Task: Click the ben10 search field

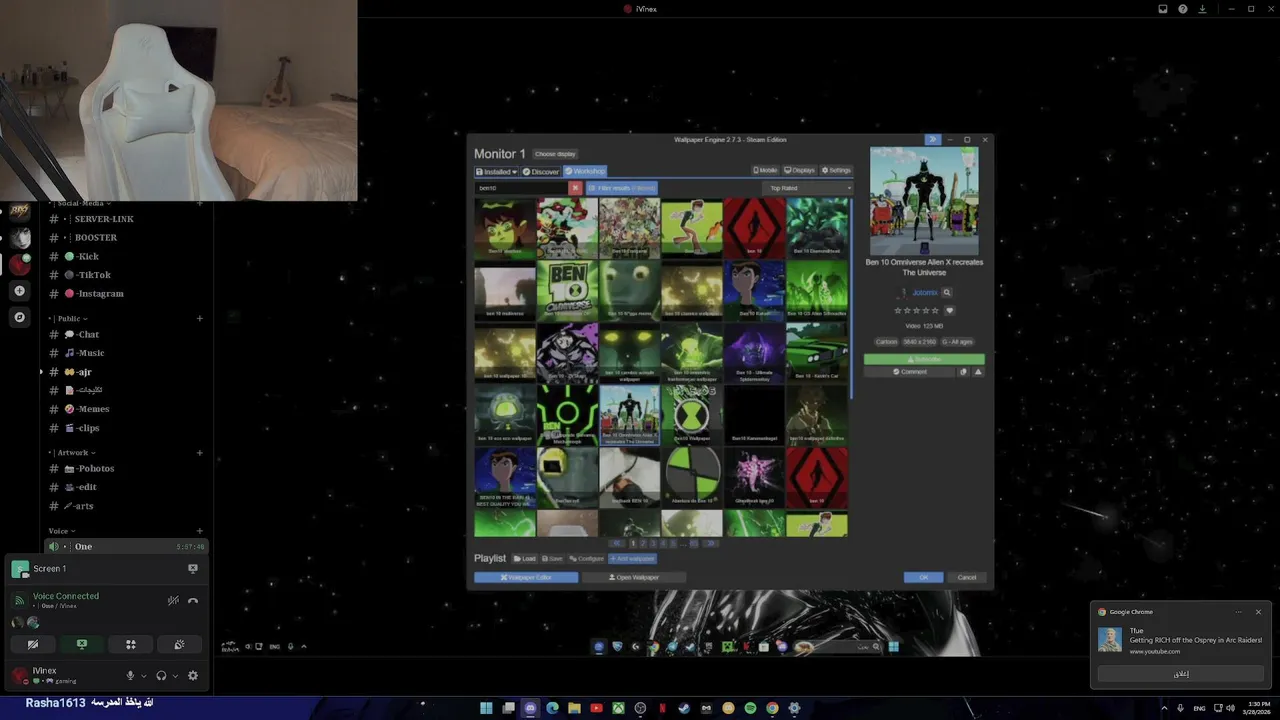Action: coord(521,188)
